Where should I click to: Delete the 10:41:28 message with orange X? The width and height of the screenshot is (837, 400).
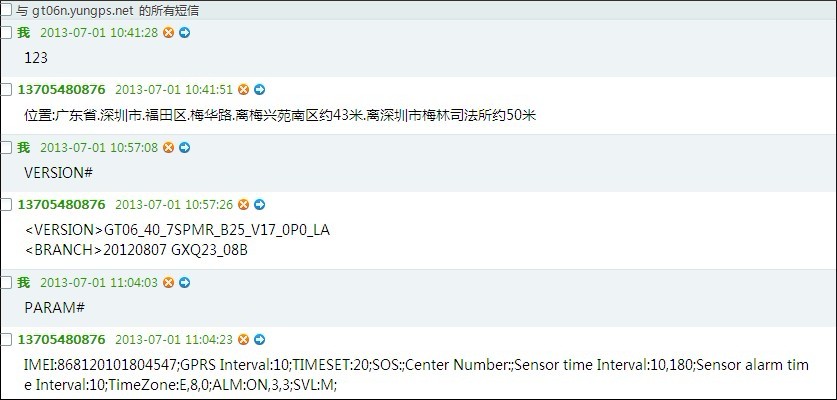(x=169, y=33)
